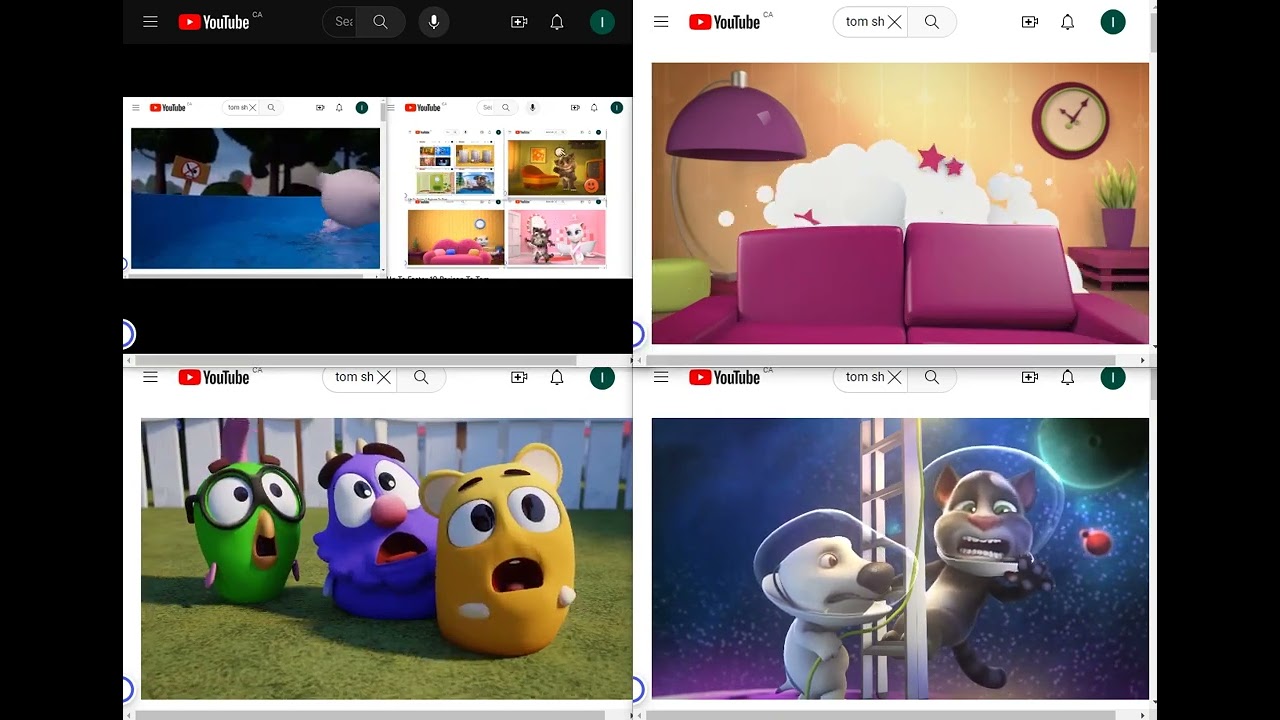Viewport: 1280px width, 720px height.
Task: Open account avatar in top-left dark pane
Action: click(x=602, y=22)
